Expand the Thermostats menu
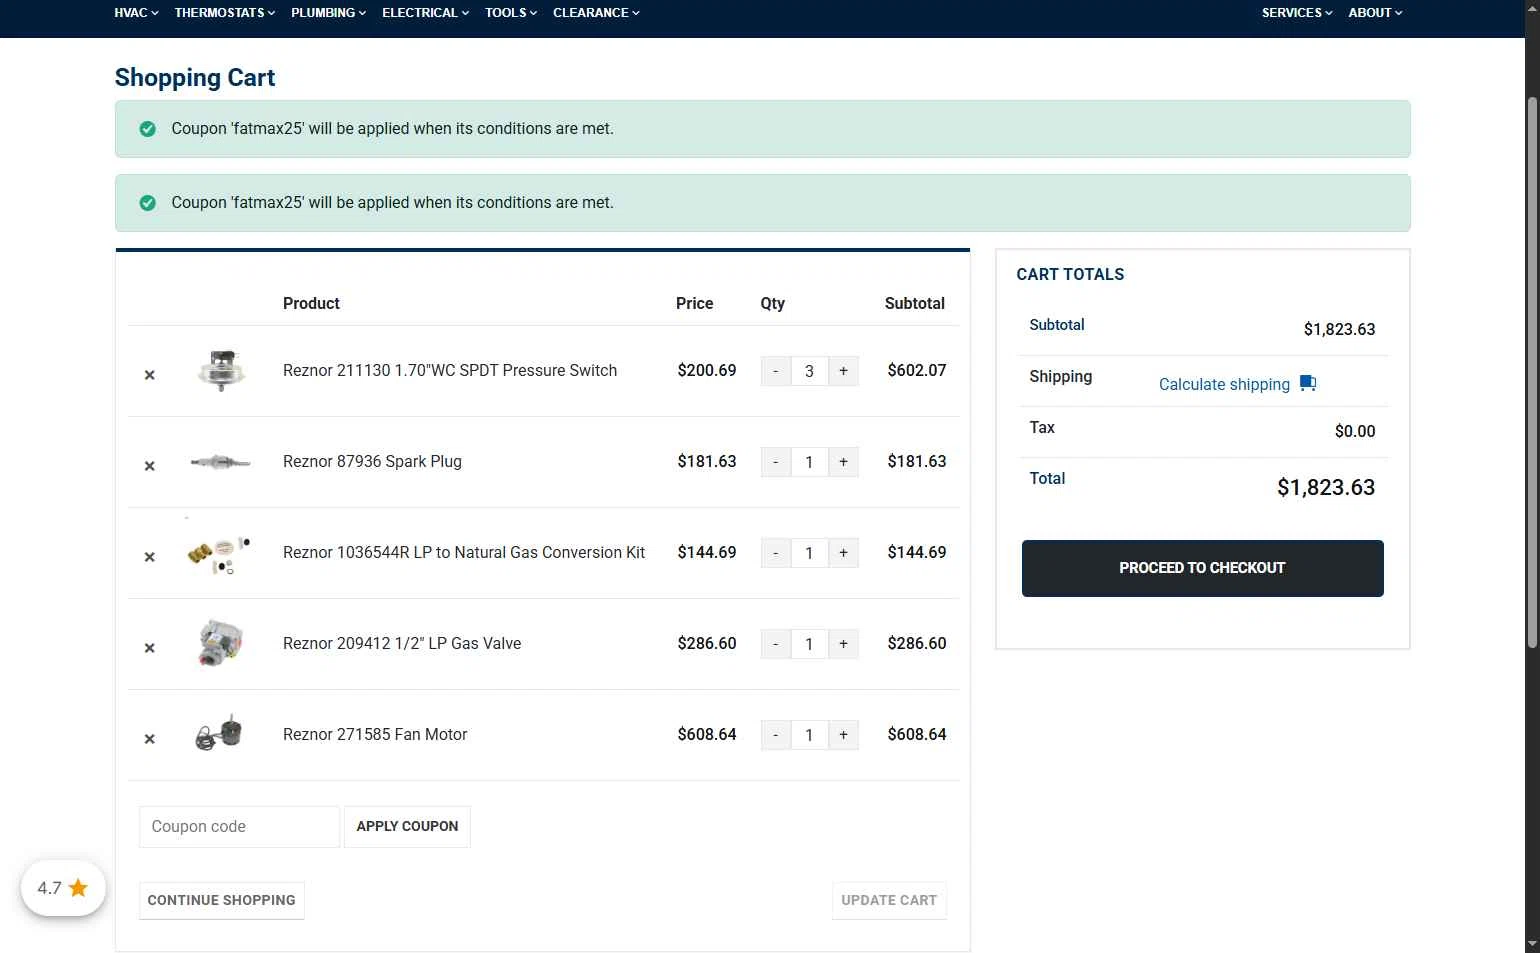 click(224, 13)
